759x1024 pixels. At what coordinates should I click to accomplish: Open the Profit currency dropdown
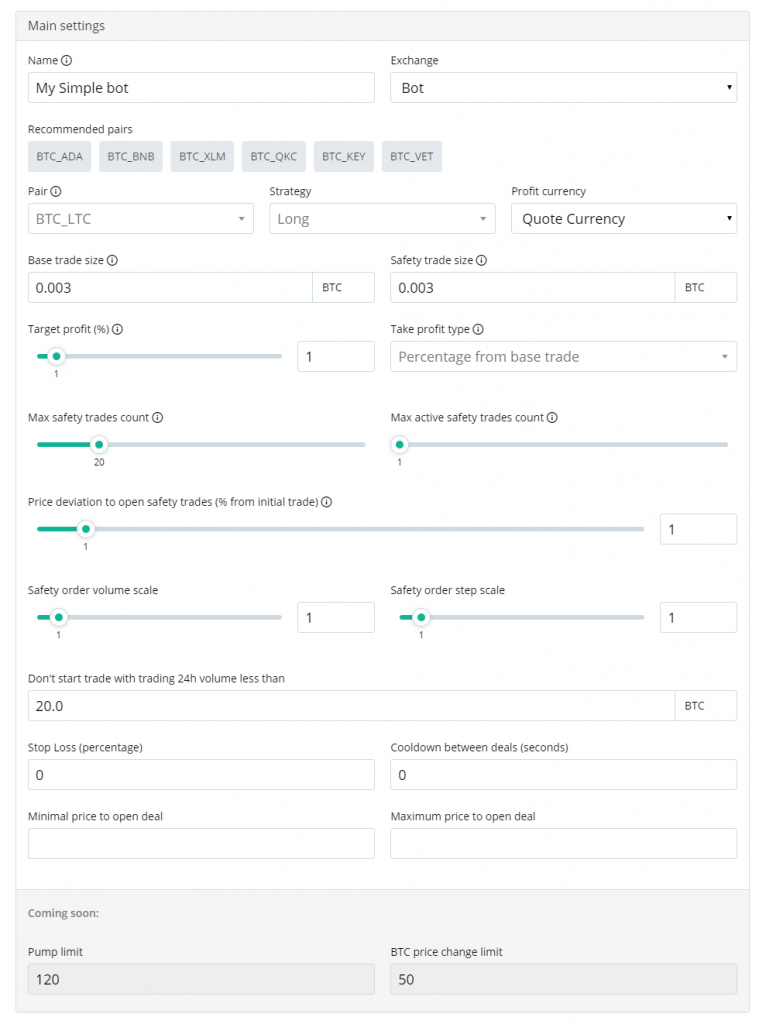coord(623,219)
